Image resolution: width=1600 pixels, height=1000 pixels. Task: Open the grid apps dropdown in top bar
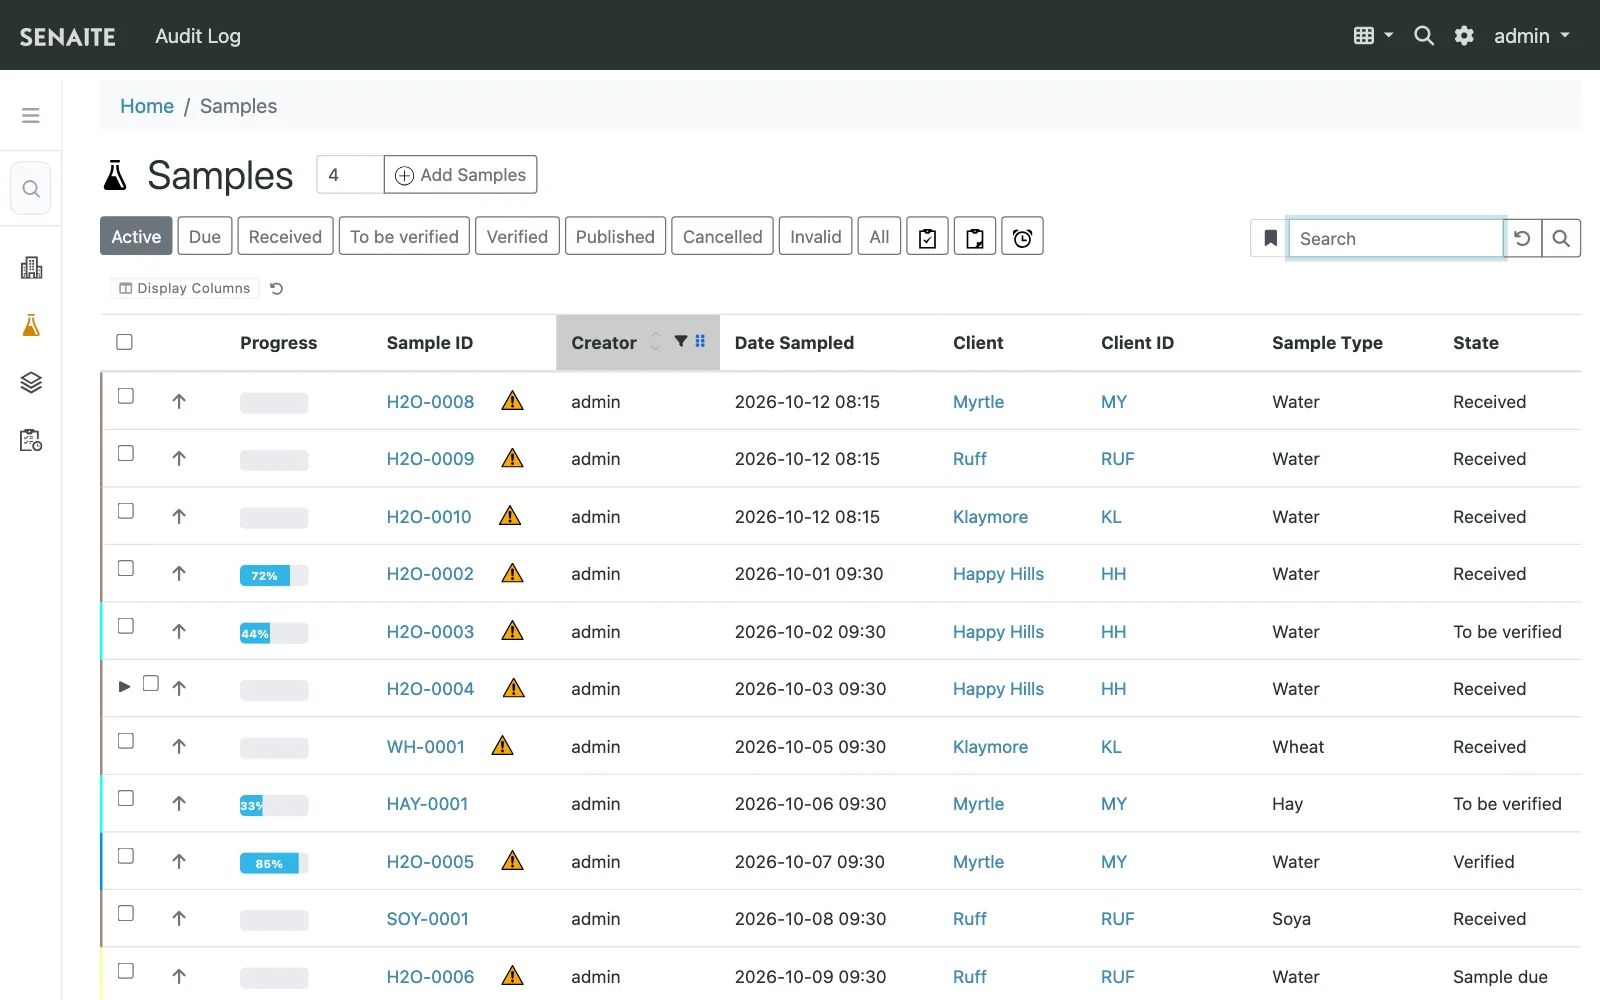click(1373, 36)
